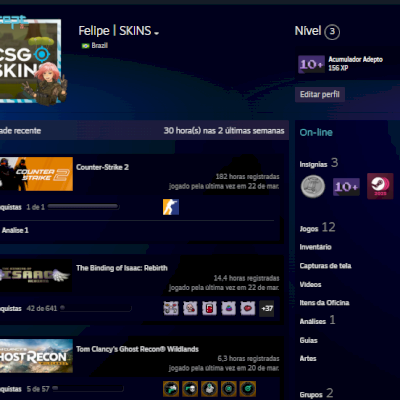Open the Counter-Strike 2 game banner

[x=36, y=174]
